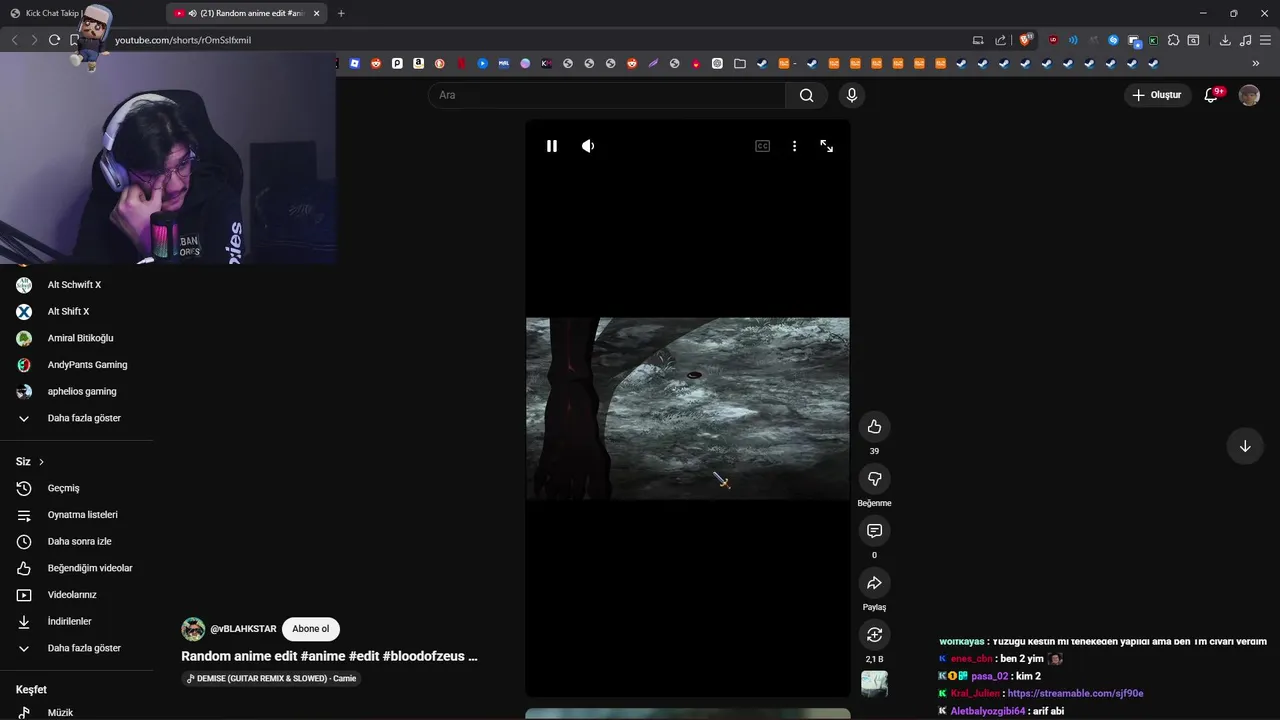The image size is (1280, 720).
Task: Close the Random anime edit tab
Action: [317, 13]
